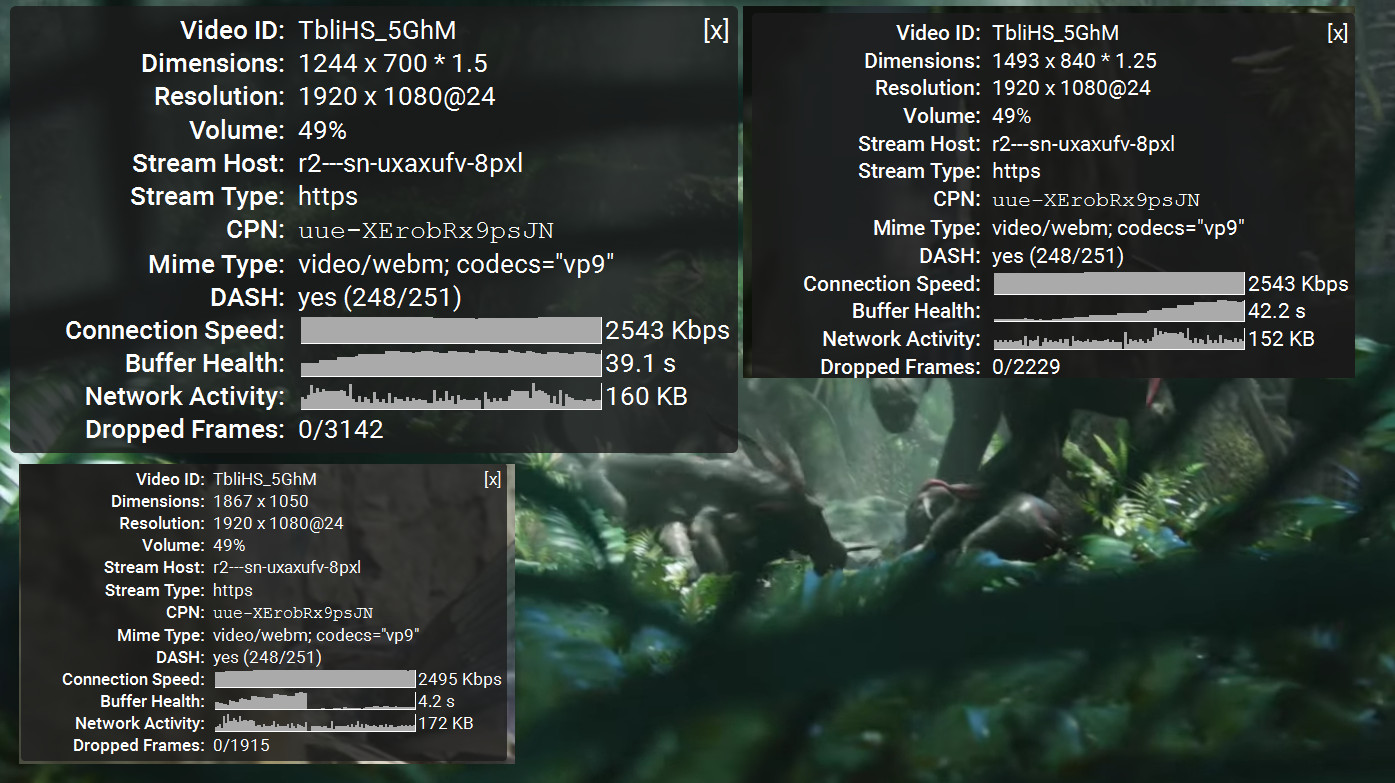Screen dimensions: 1395x783
Task: Click the stream host value in the 1244 x 700 panel
Action: [411, 163]
